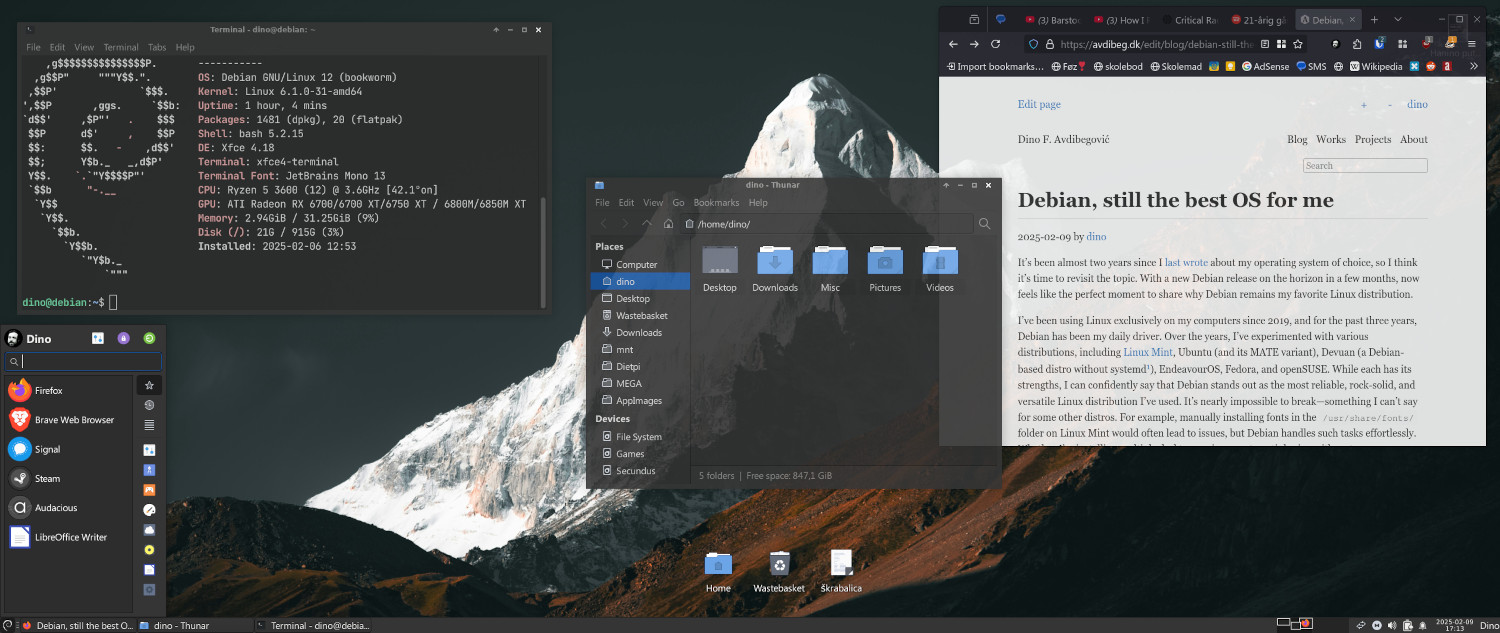Open Firefox hamburger application menu
Screen dimensions: 1500x633
click(x=1472, y=44)
